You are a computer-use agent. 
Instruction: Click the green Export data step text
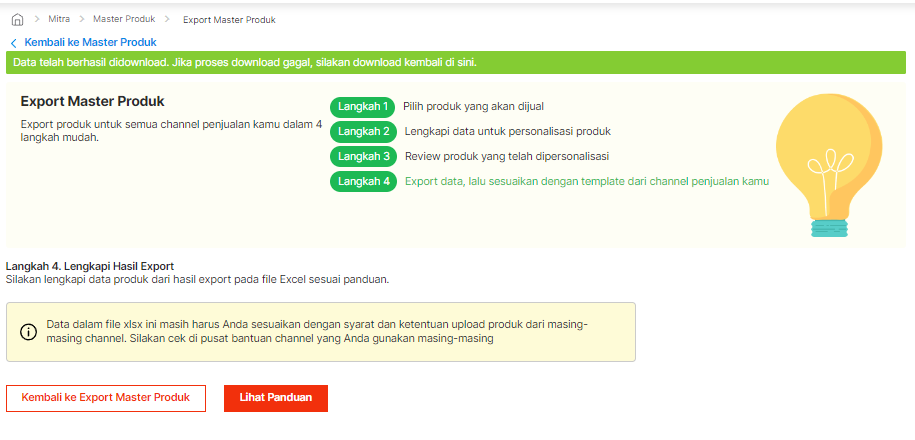tap(586, 182)
